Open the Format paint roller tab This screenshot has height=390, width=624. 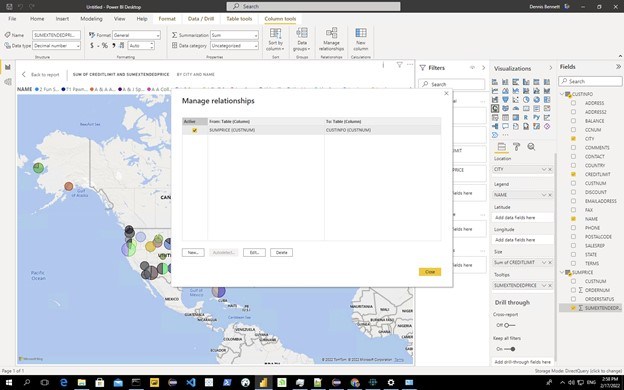[x=517, y=147]
